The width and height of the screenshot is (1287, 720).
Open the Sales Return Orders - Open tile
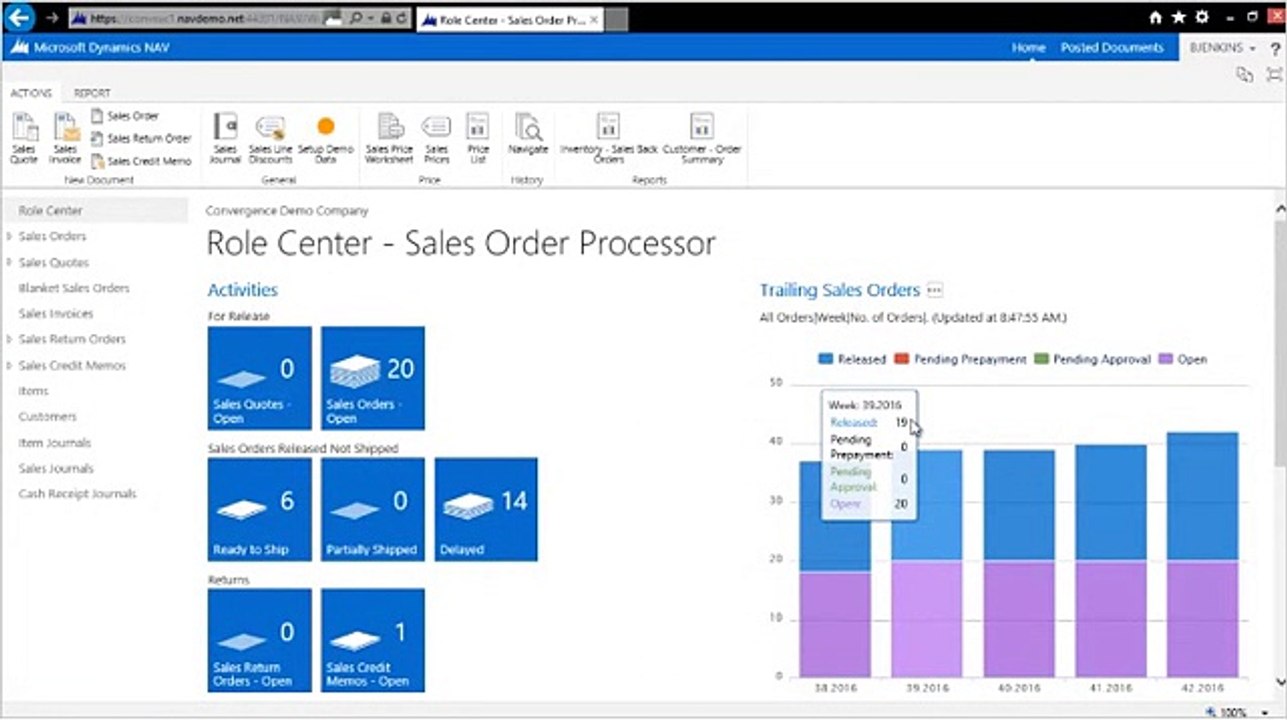tap(259, 640)
